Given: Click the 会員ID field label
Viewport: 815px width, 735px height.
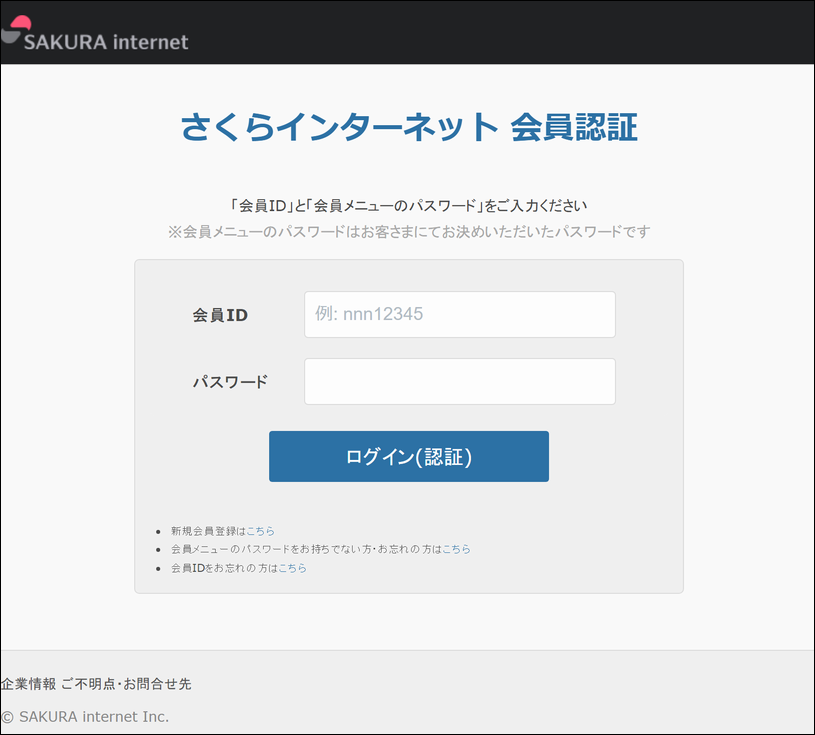Looking at the screenshot, I should [x=220, y=315].
